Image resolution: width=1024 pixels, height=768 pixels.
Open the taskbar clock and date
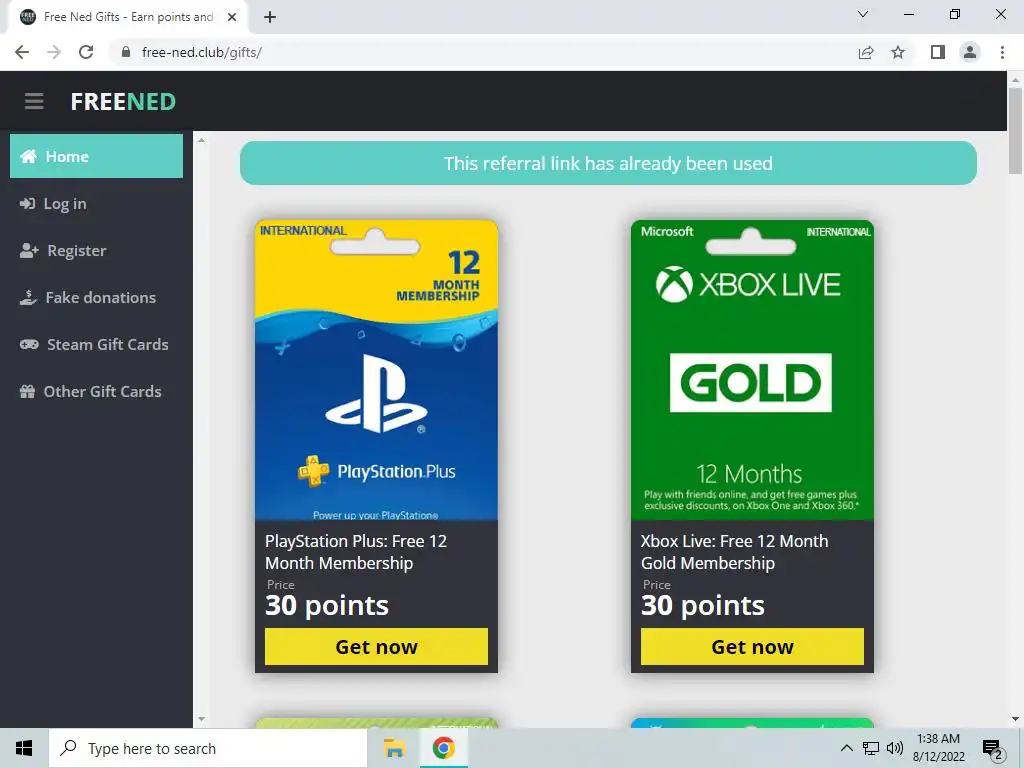[x=938, y=748]
